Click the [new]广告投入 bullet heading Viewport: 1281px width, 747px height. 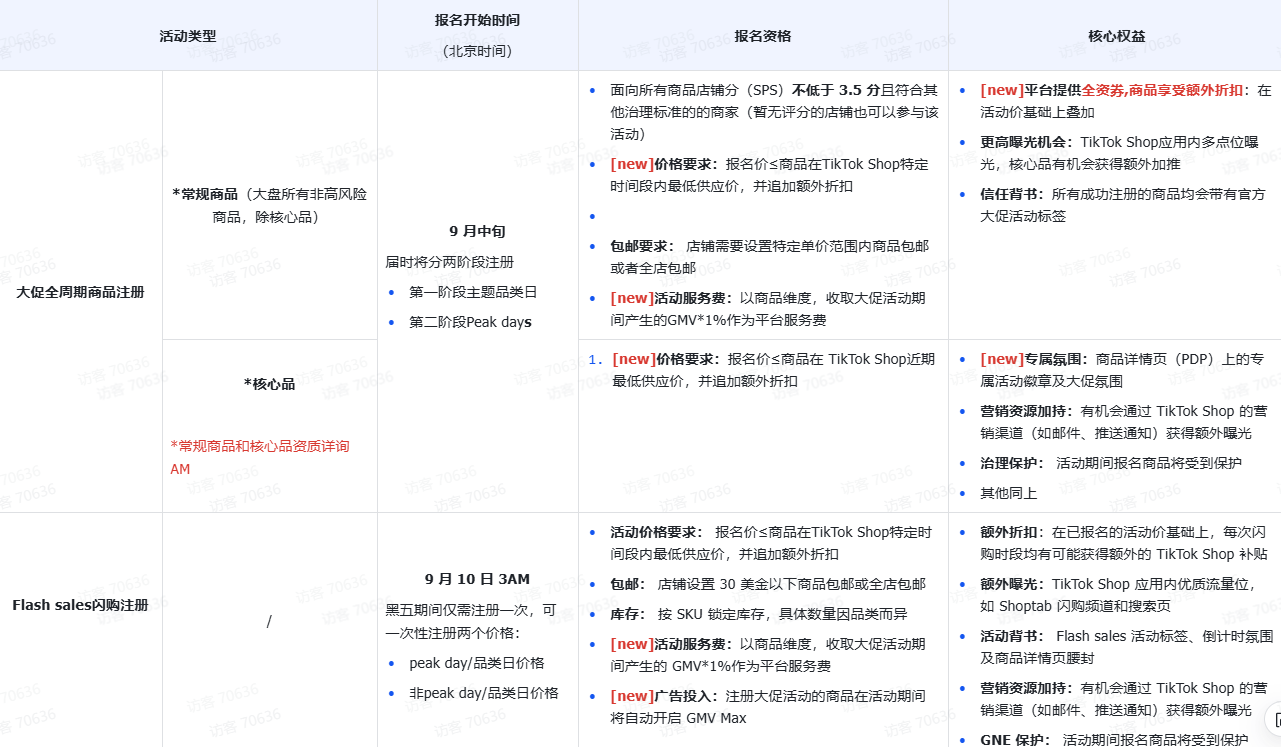click(667, 696)
